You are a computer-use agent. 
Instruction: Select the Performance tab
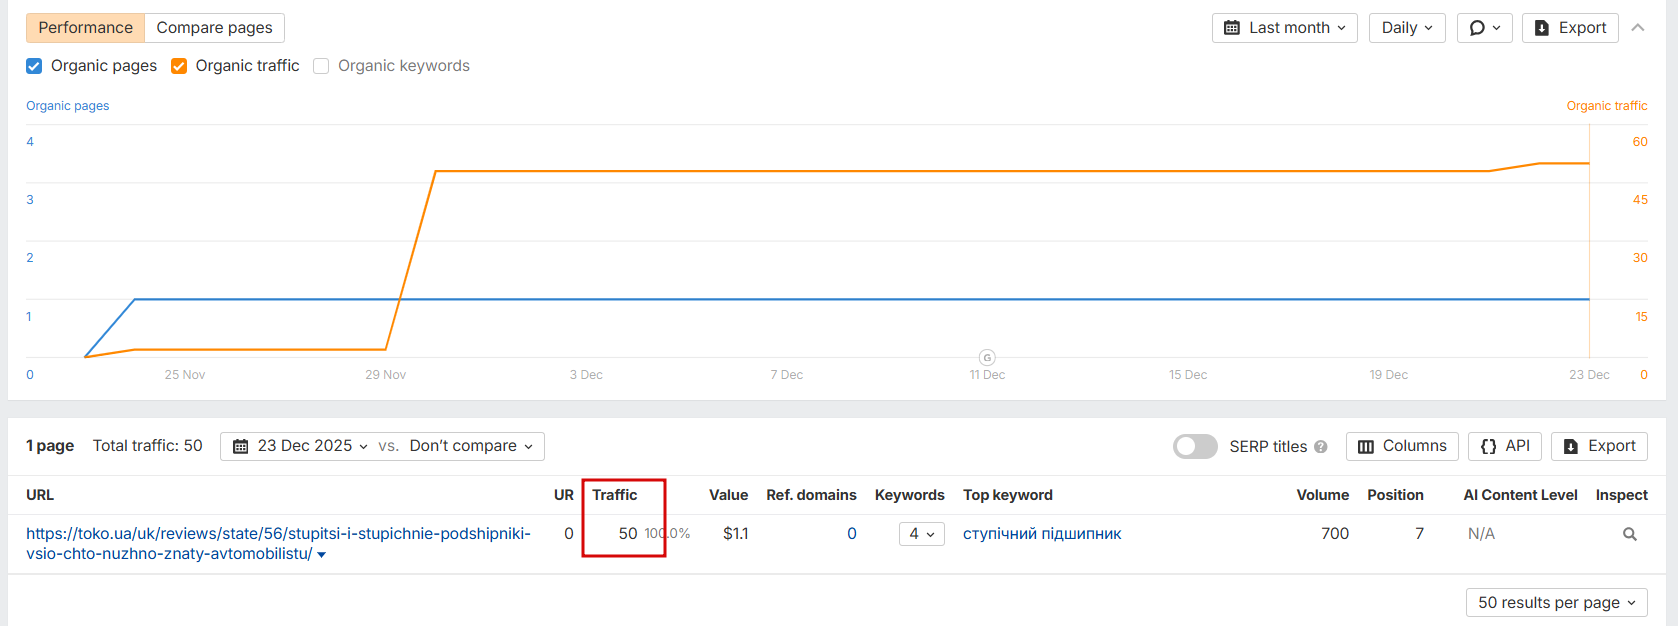click(x=85, y=28)
